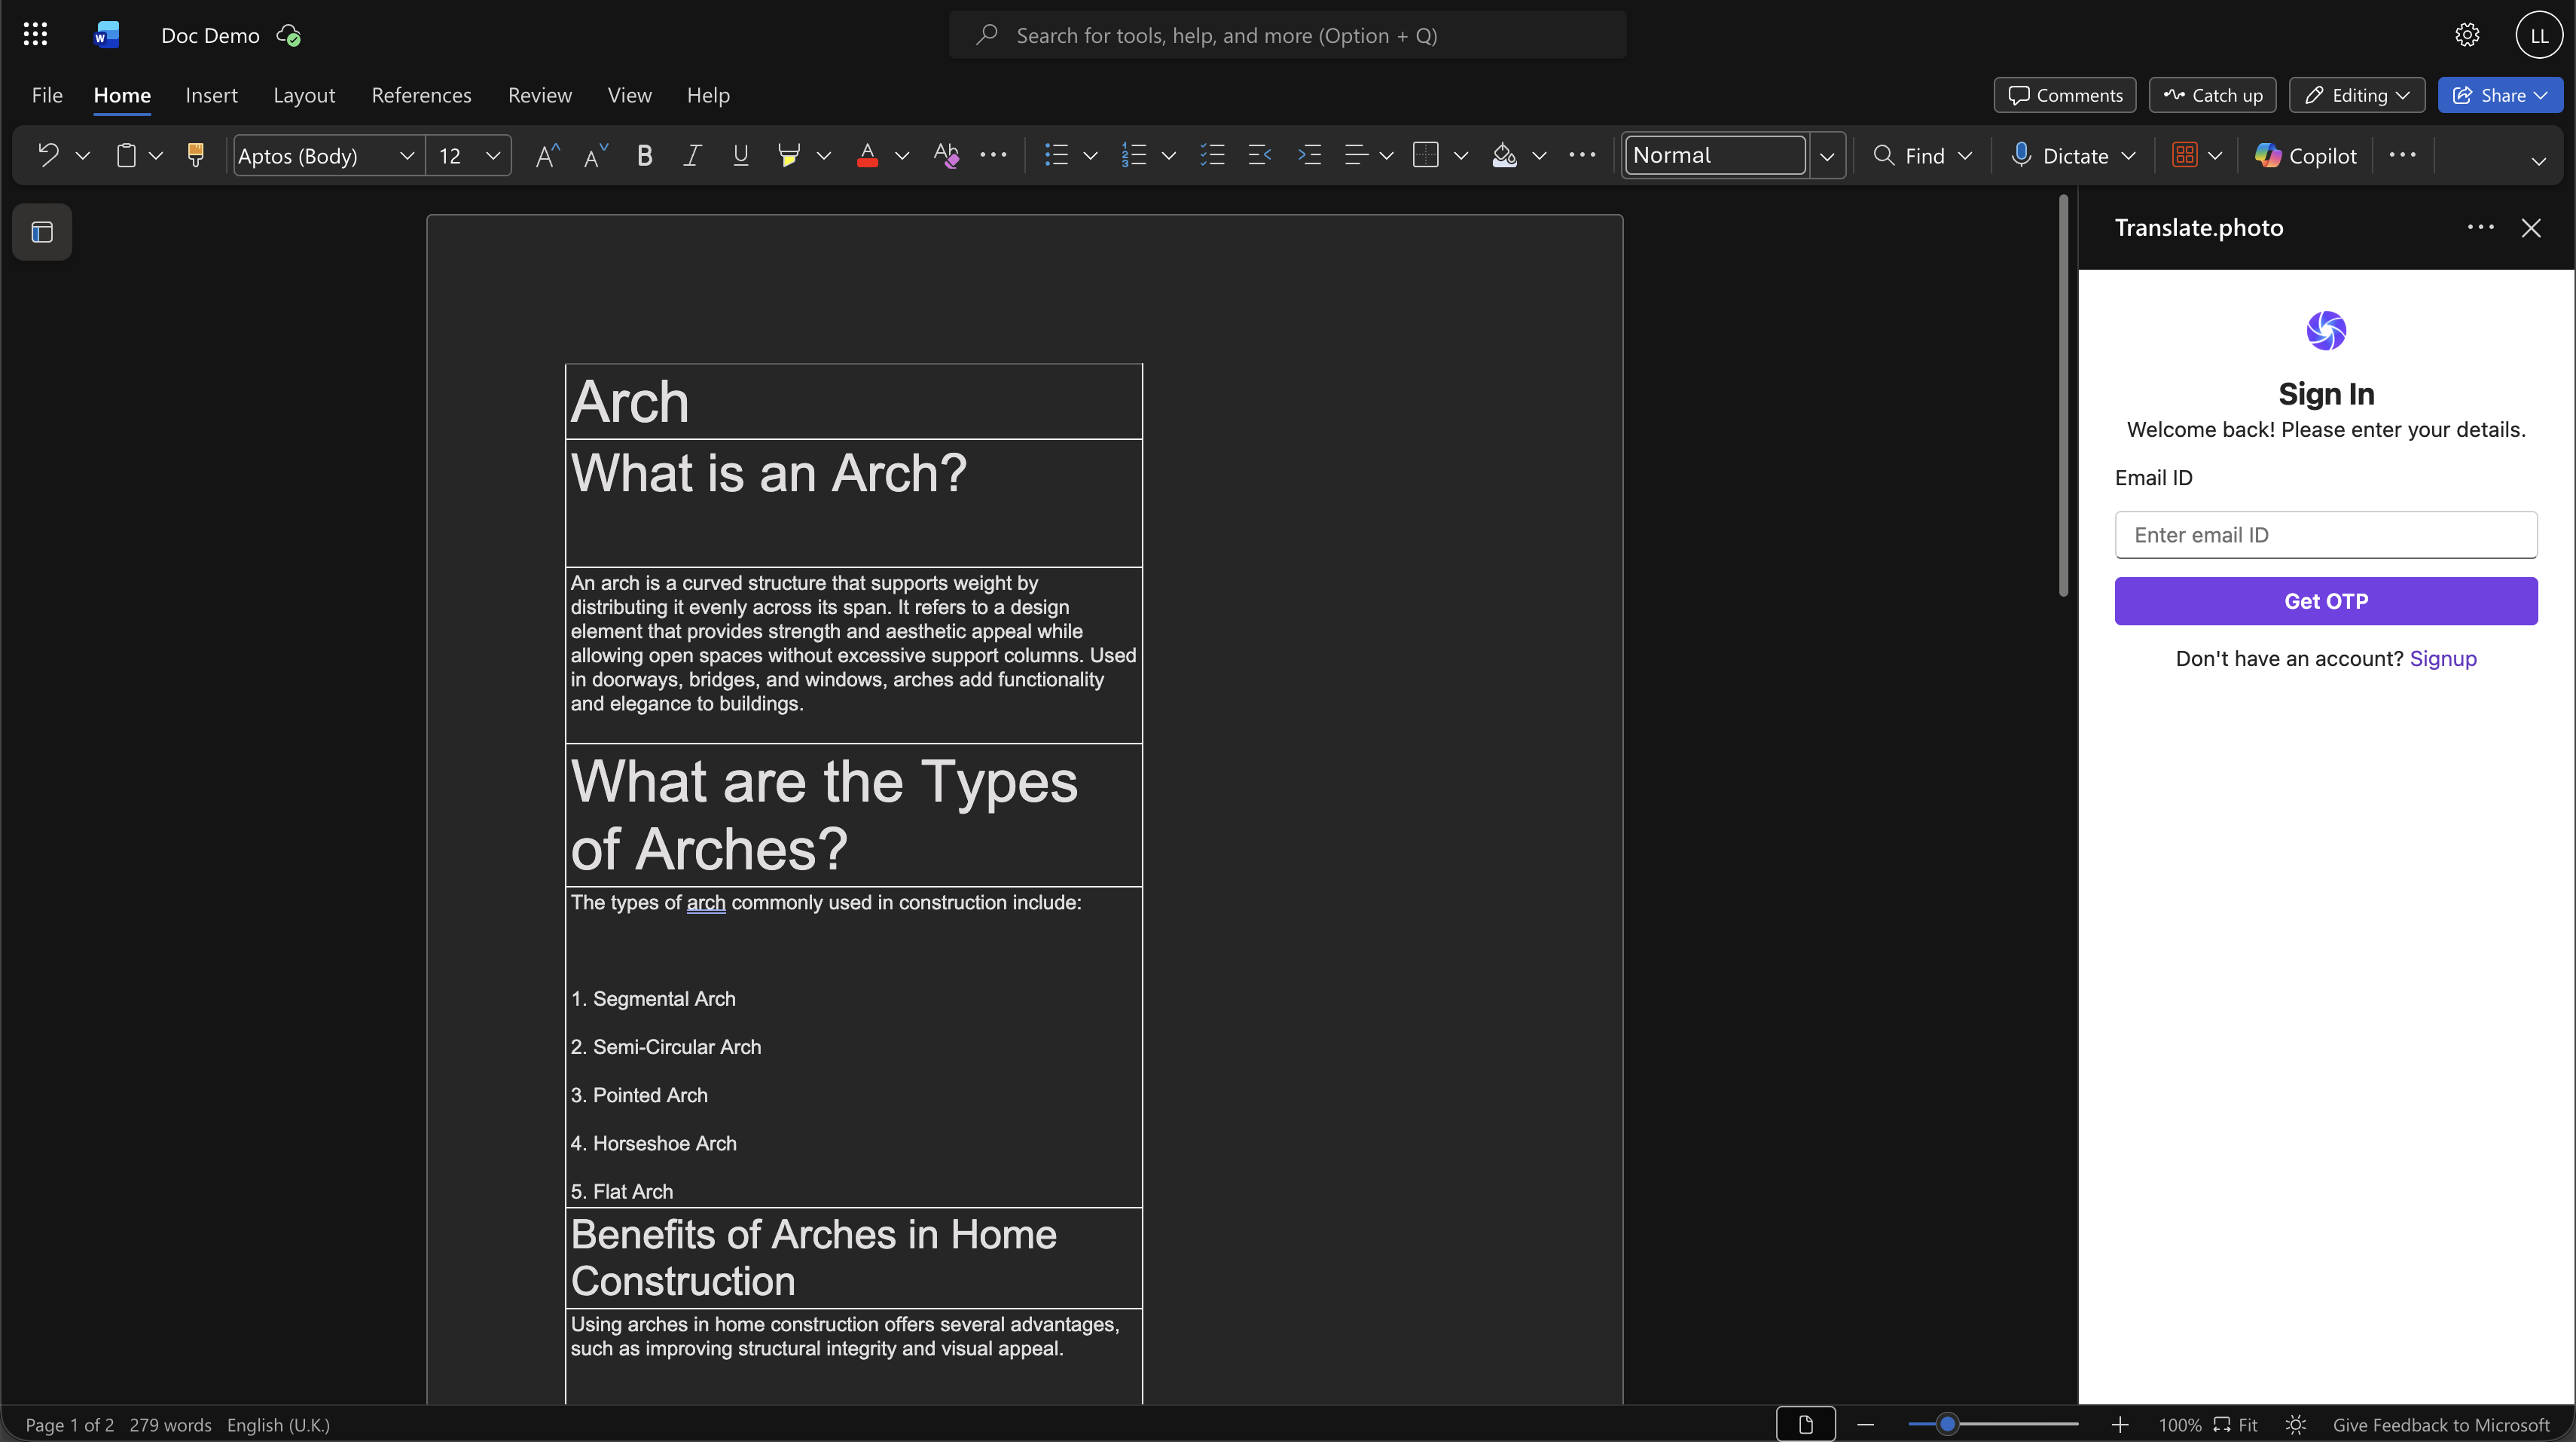The height and width of the screenshot is (1442, 2576).
Task: Open more paragraph options ellipsis
Action: [1582, 155]
